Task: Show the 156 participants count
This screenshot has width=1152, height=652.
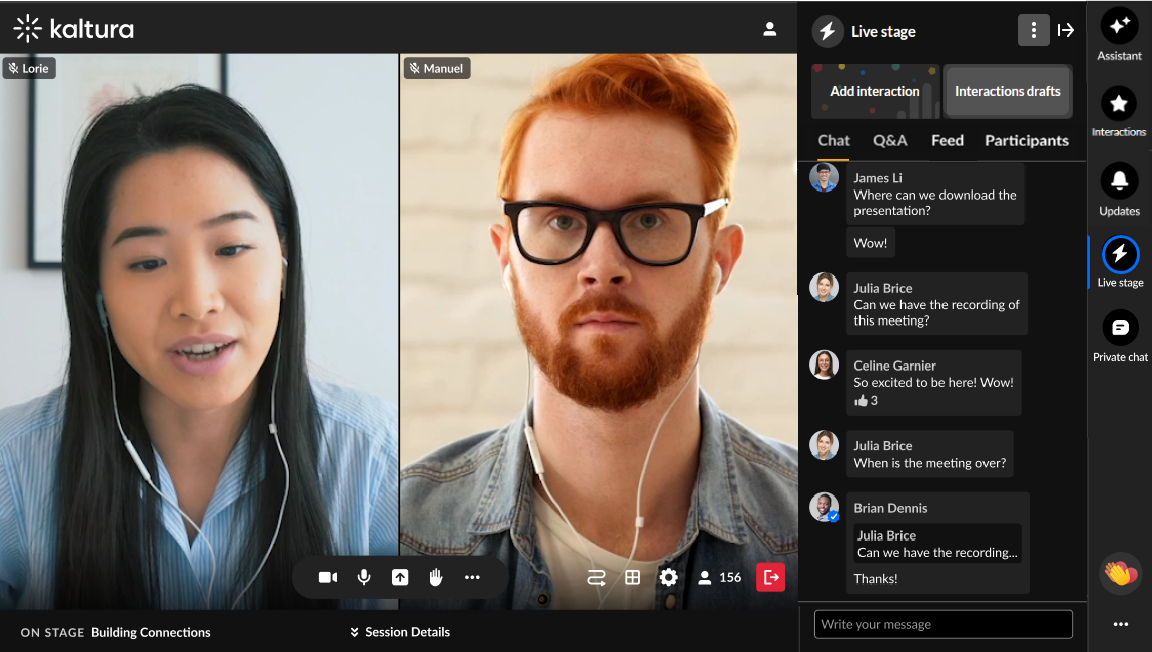Action: pos(719,578)
